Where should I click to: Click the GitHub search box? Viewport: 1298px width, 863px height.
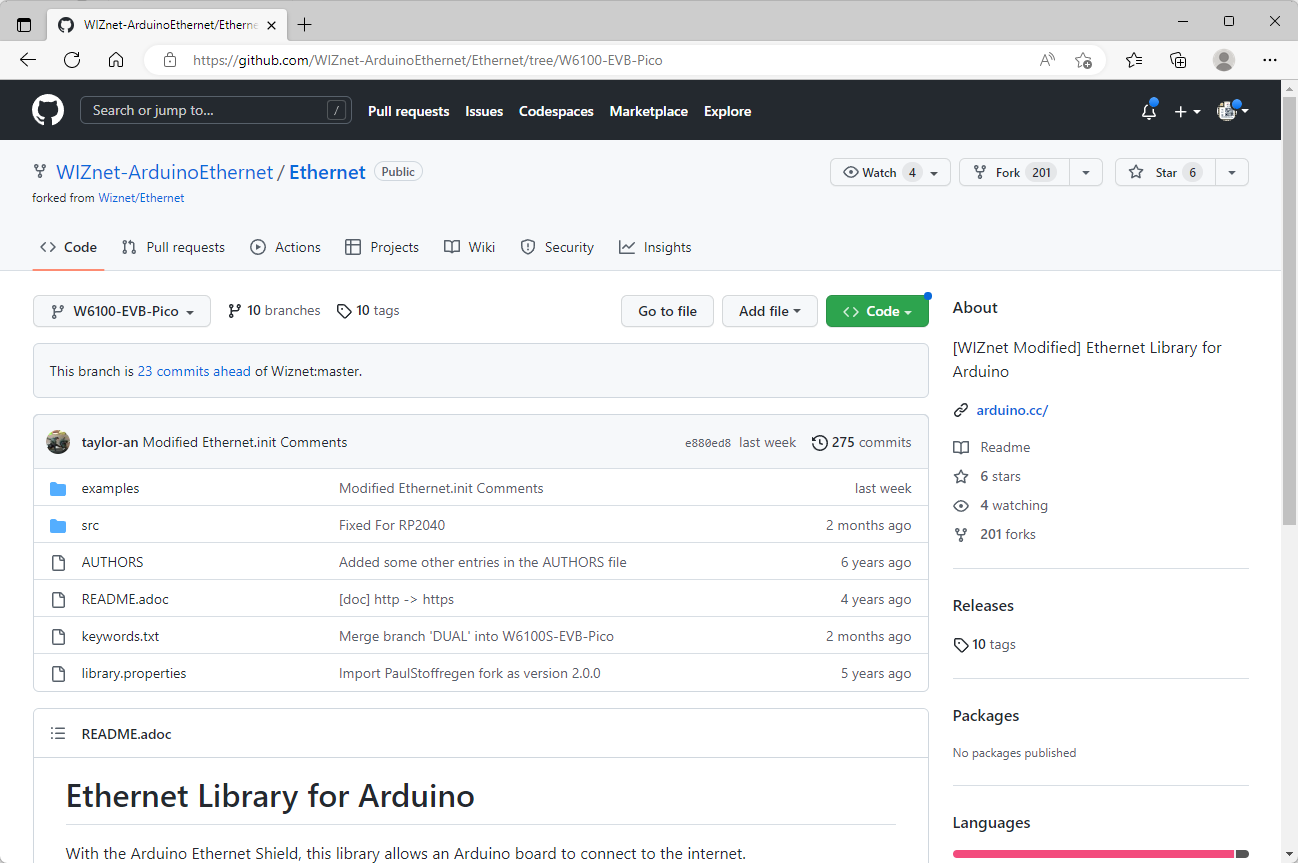[216, 110]
